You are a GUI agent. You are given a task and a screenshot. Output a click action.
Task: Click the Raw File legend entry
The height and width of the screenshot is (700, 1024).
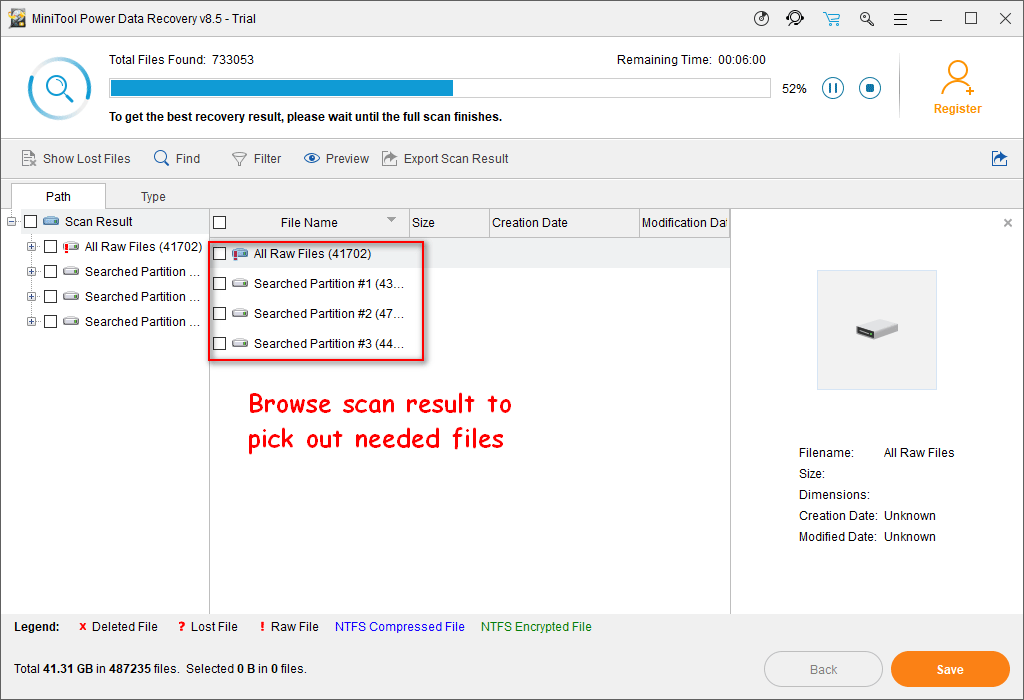(x=289, y=627)
